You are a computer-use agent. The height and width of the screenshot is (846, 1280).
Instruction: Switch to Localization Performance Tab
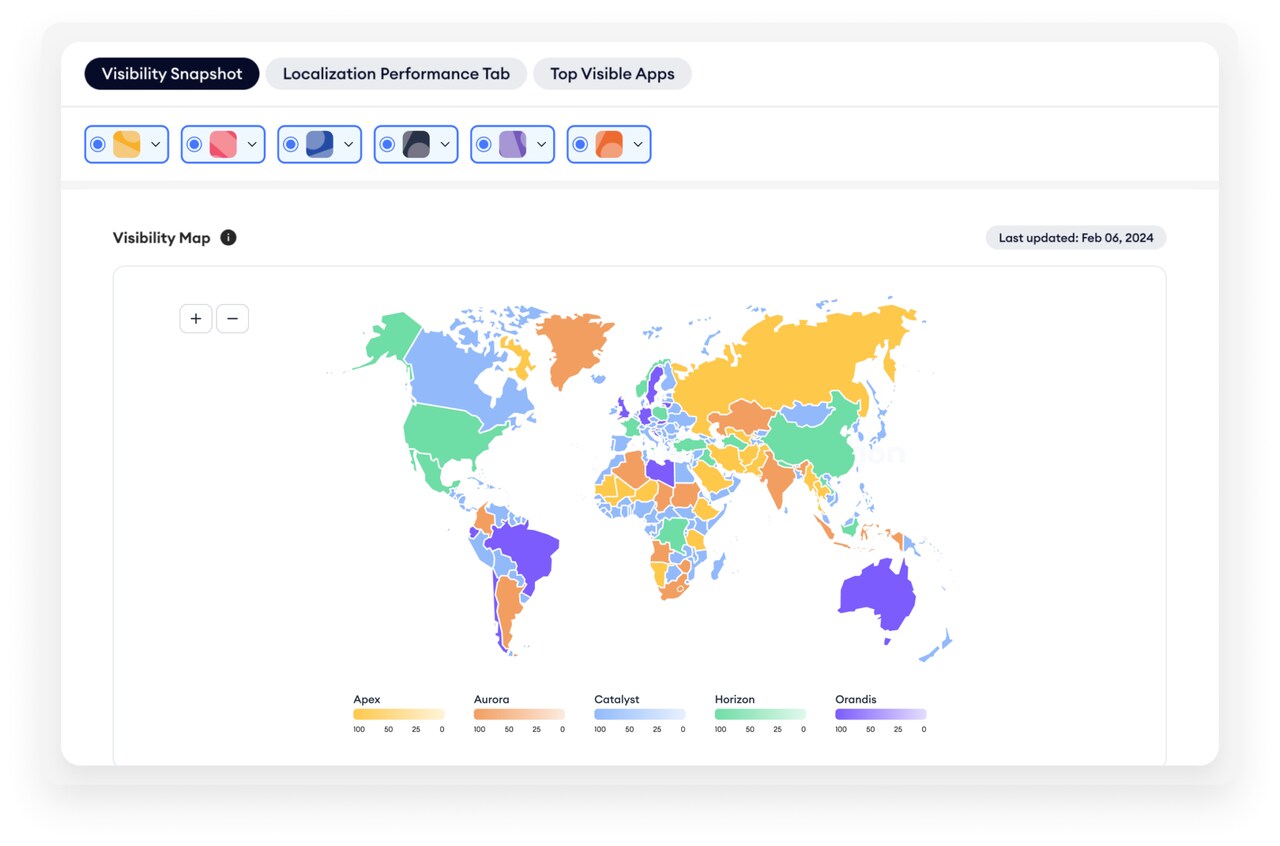[396, 74]
